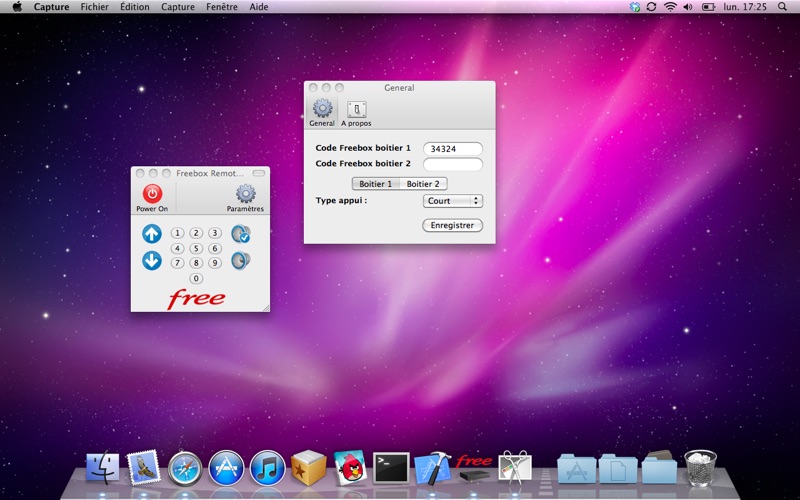Viewport: 800px width, 500px height.
Task: Open the Type appui Court dropdown
Action: click(x=453, y=201)
